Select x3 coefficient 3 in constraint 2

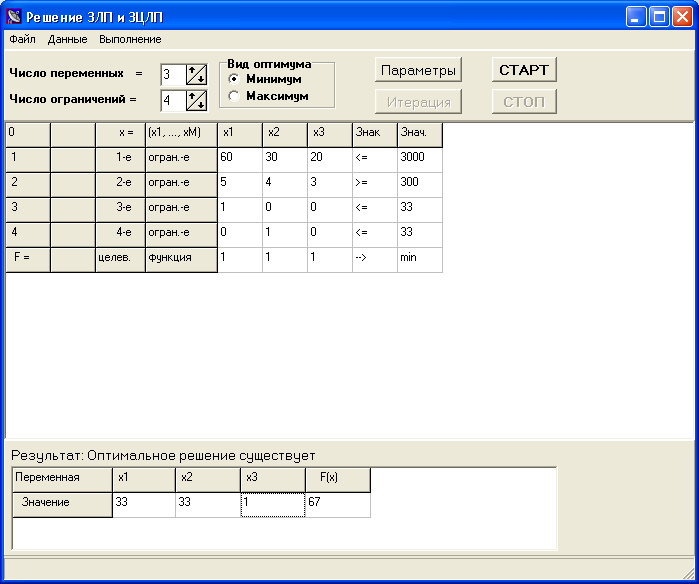pos(330,185)
